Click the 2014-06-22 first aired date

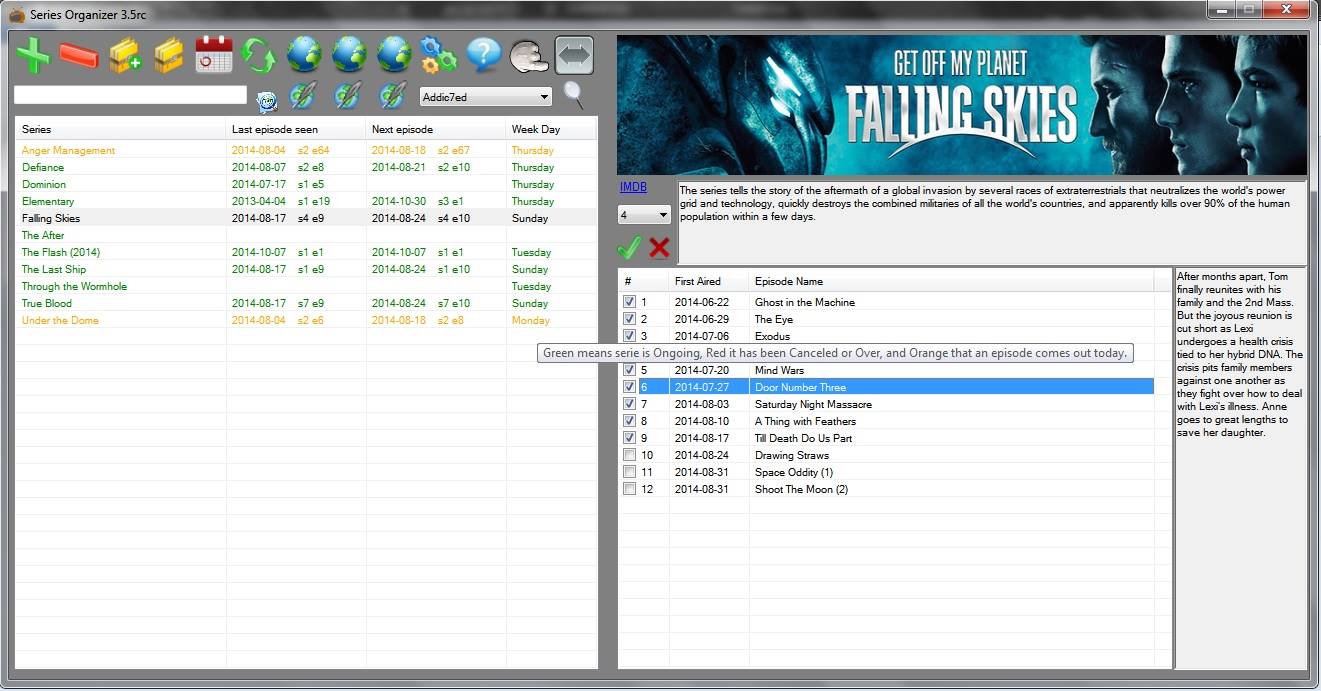click(702, 302)
